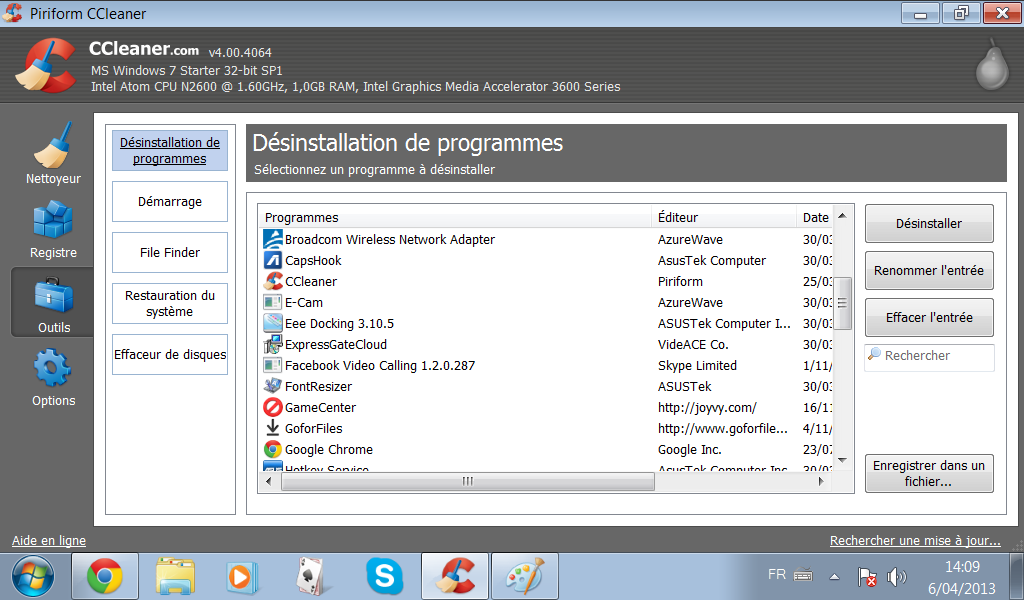Click the GameCenter red prohibited icon
This screenshot has height=600, width=1024.
click(272, 407)
